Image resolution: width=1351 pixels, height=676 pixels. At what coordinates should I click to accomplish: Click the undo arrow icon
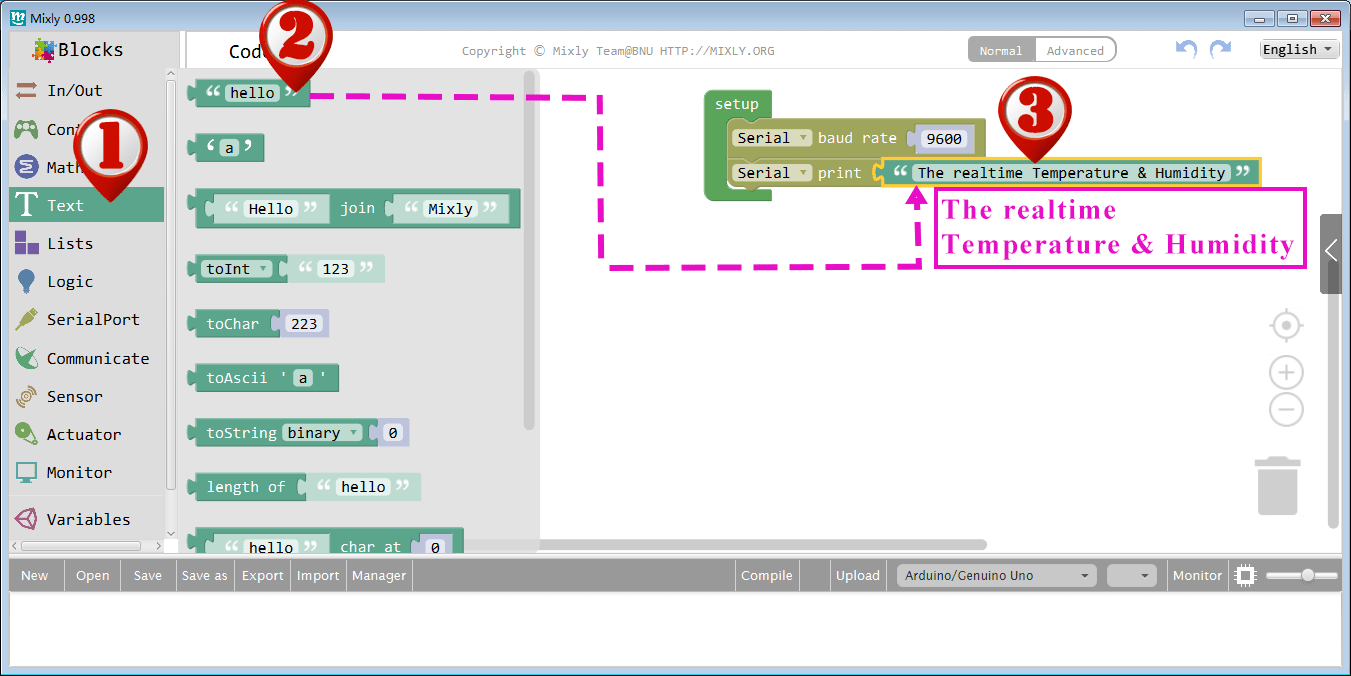[x=1186, y=48]
